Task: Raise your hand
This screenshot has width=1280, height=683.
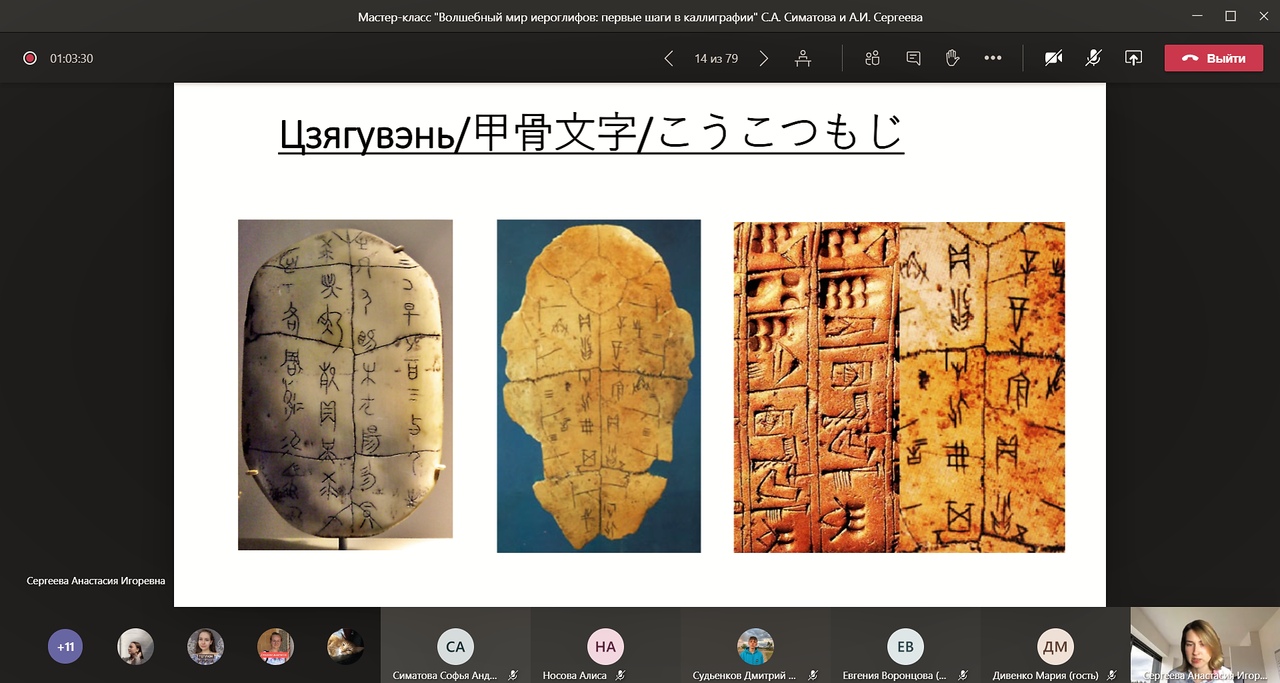Action: click(952, 59)
